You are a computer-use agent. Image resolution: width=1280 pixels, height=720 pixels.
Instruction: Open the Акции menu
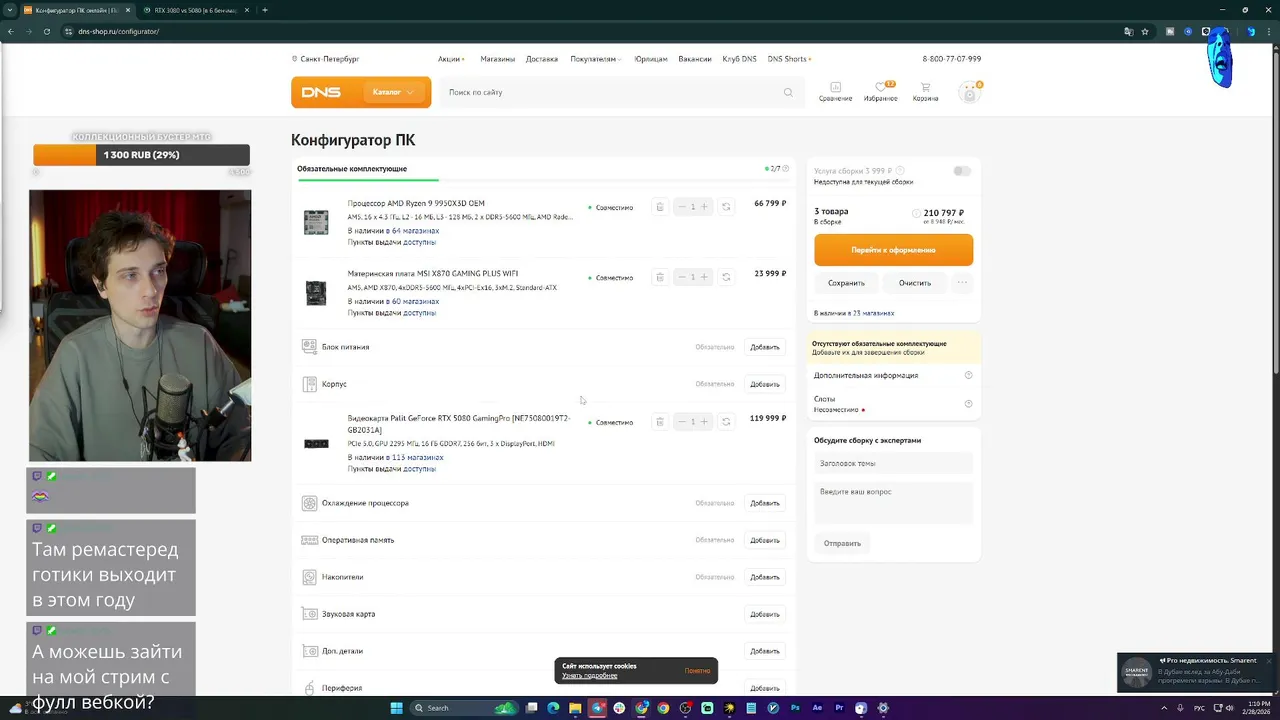(x=450, y=59)
